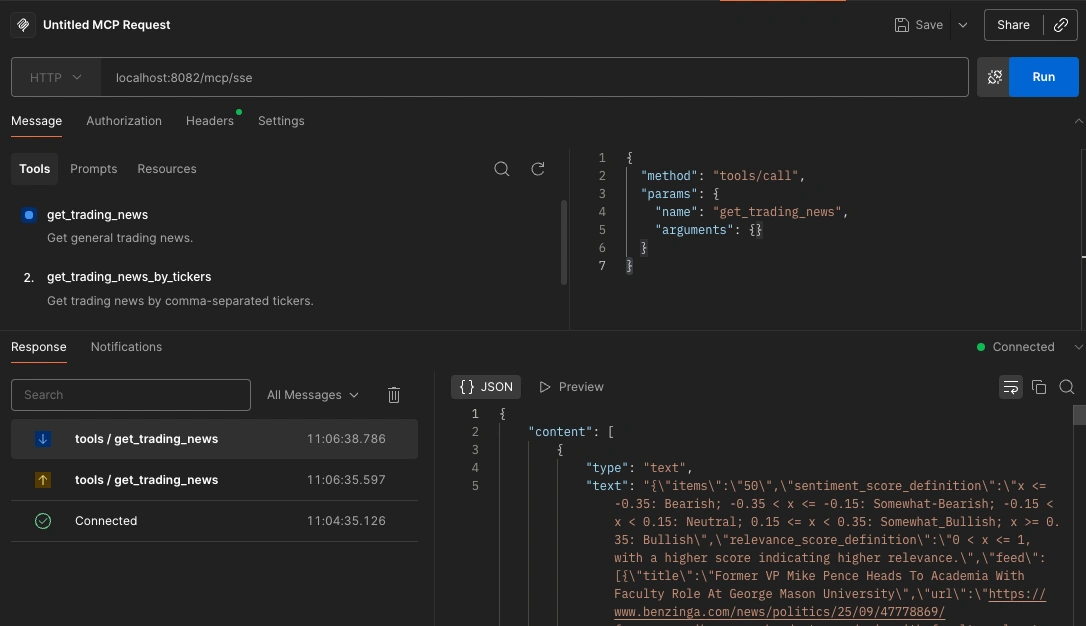Click the Share button

pos(1013,25)
